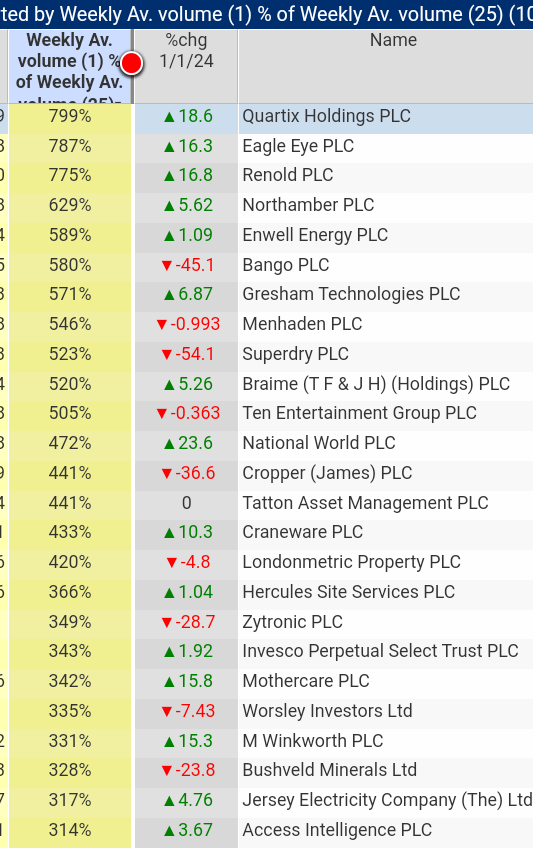Click the red dot marker on column header

click(x=131, y=63)
